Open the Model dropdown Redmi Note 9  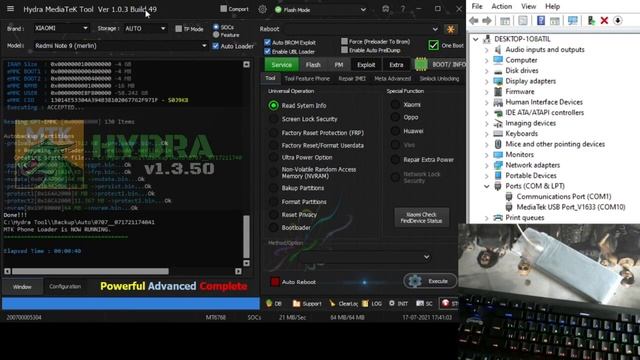point(120,46)
